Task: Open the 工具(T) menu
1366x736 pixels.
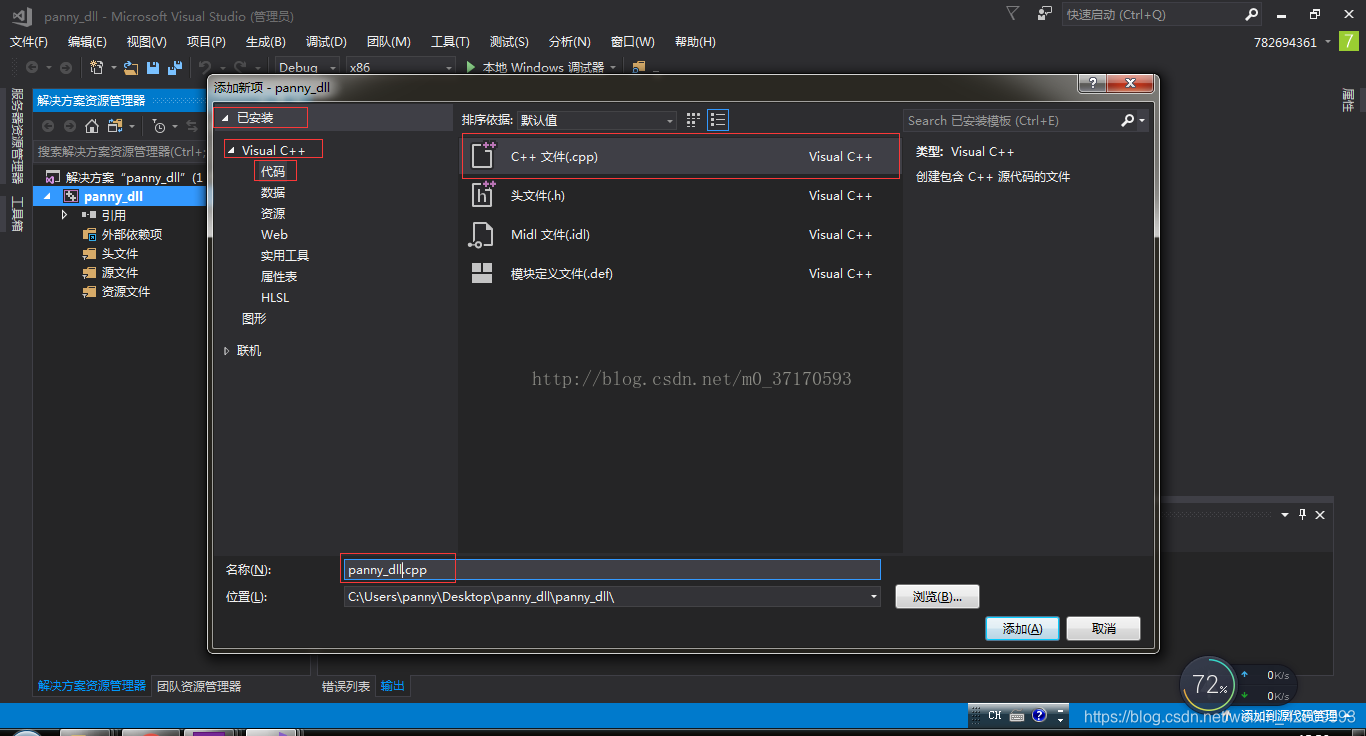Action: coord(450,42)
